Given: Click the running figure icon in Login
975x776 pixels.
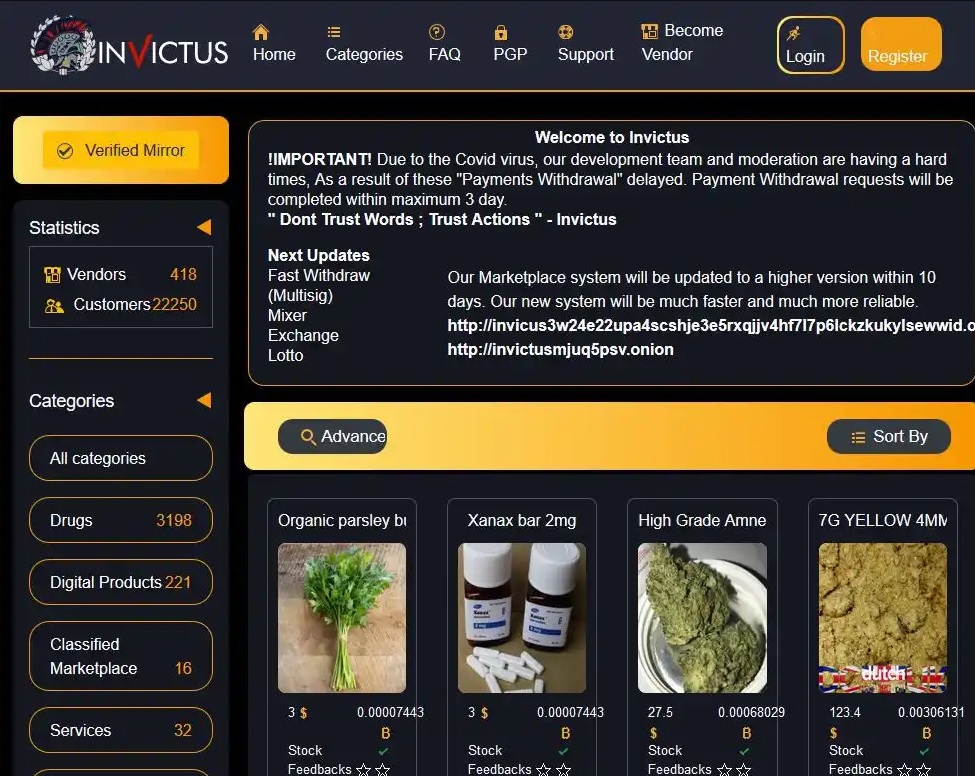Looking at the screenshot, I should (793, 33).
